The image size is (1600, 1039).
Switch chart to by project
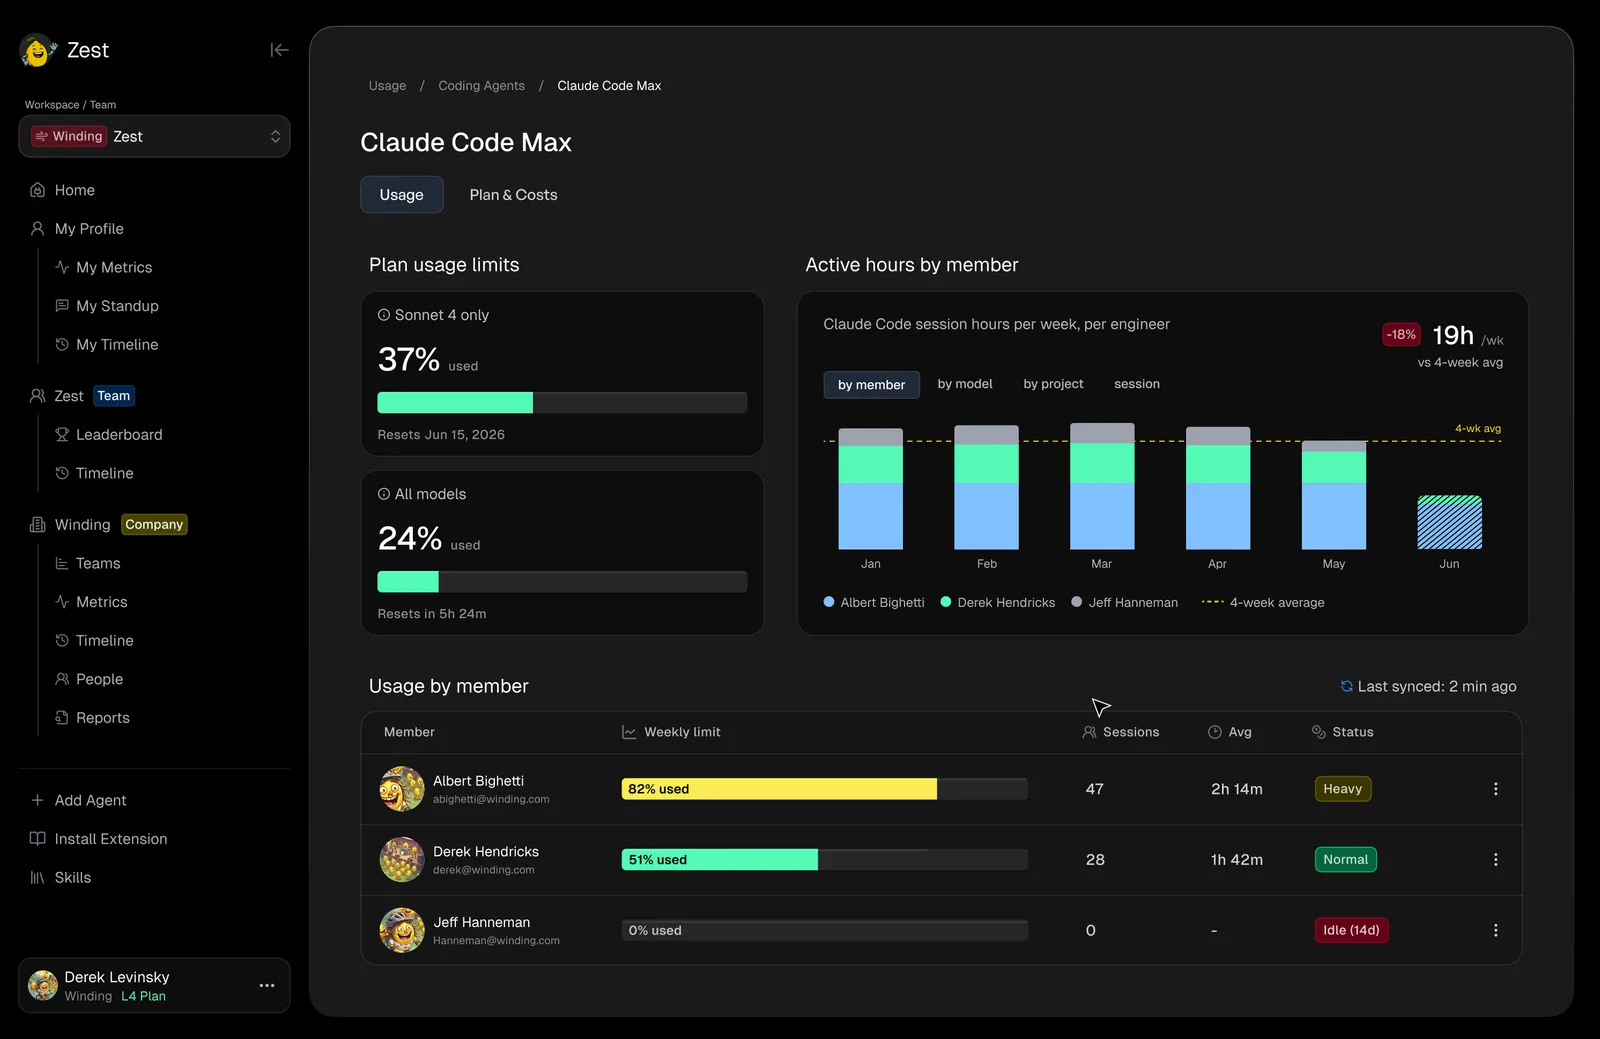click(1053, 384)
